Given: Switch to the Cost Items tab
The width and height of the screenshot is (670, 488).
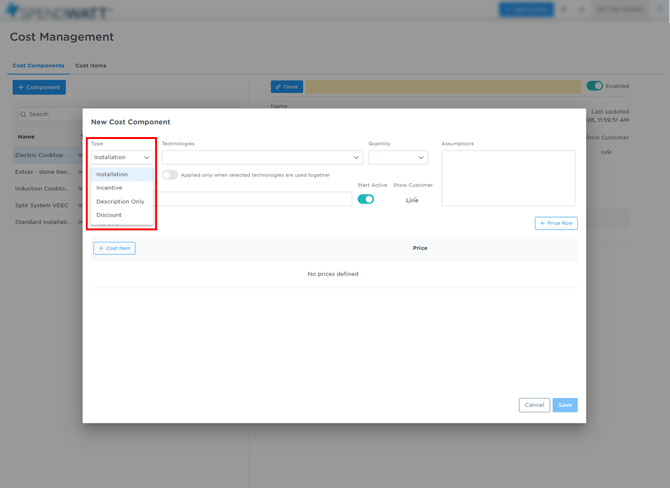Looking at the screenshot, I should tap(91, 66).
